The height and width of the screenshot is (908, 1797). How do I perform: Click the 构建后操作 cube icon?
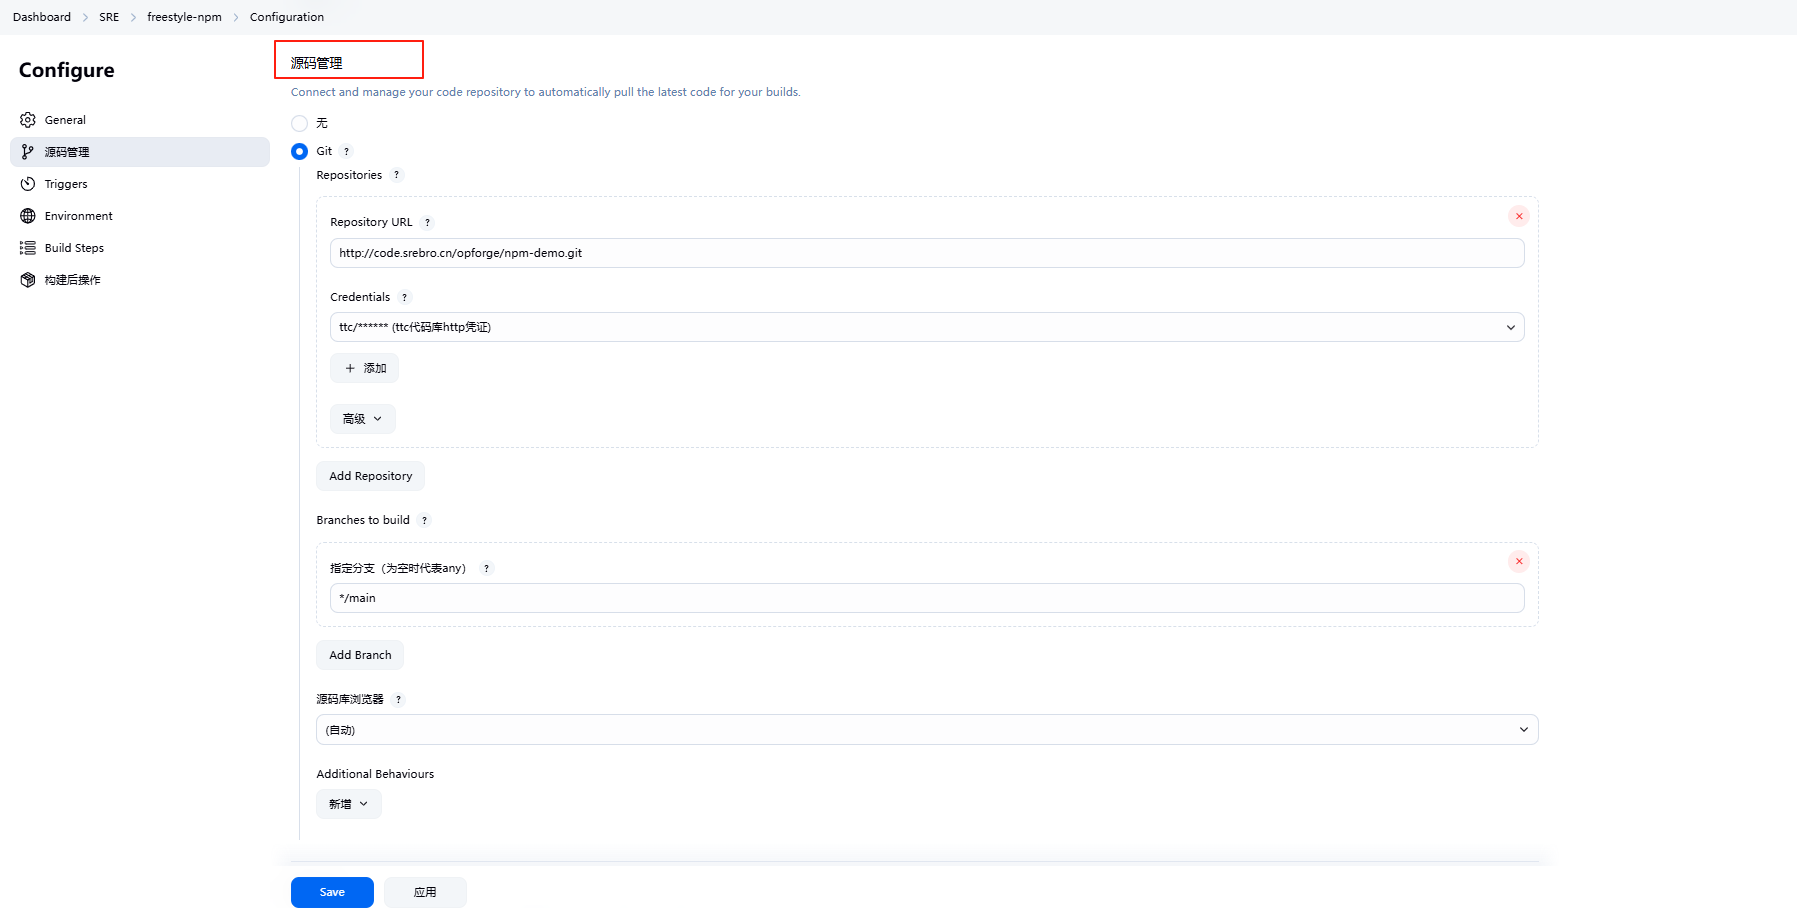pyautogui.click(x=28, y=280)
